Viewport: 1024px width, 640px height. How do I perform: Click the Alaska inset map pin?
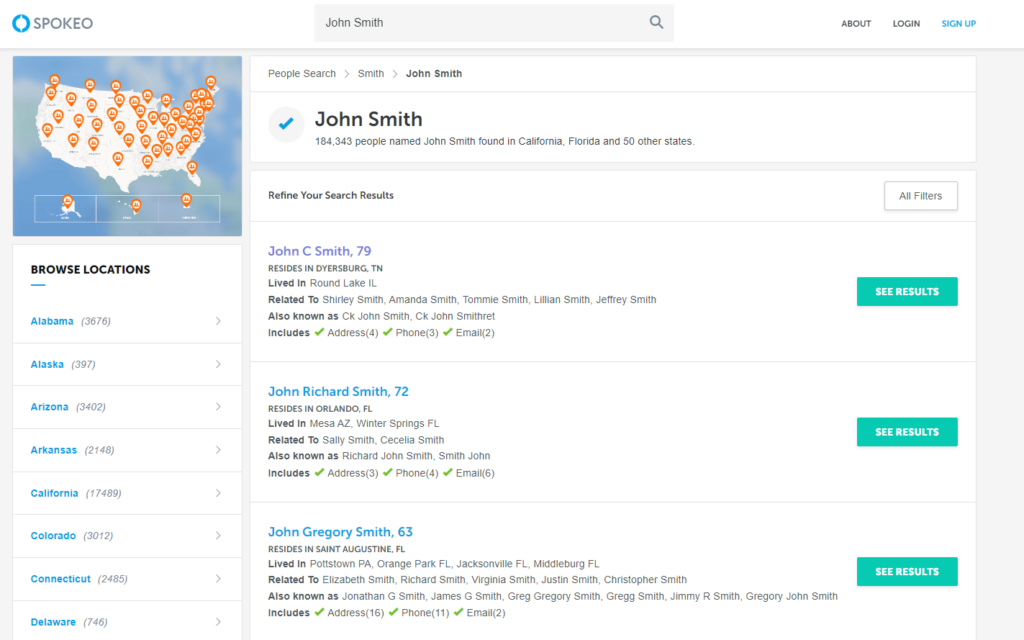click(67, 202)
